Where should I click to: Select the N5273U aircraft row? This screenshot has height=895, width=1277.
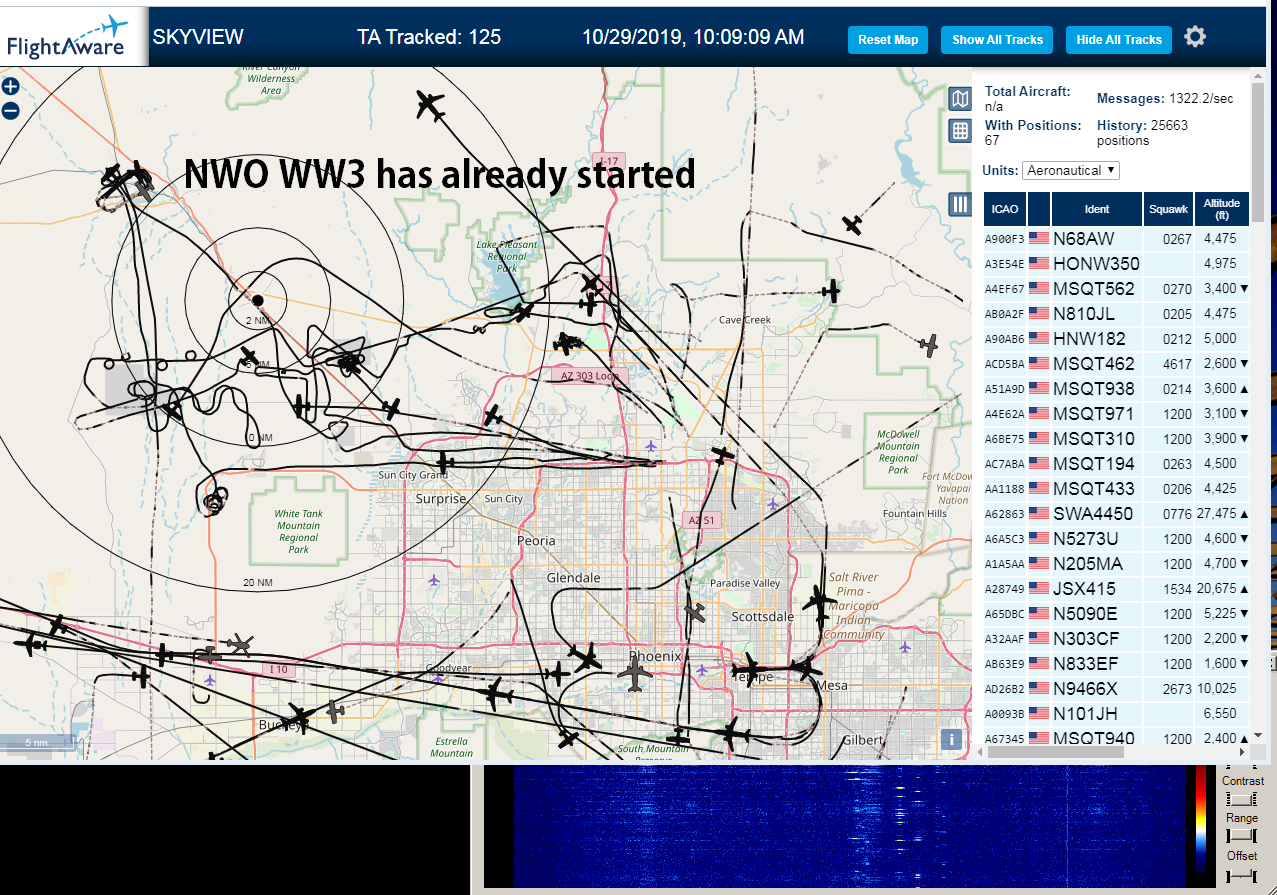pyautogui.click(x=1117, y=539)
